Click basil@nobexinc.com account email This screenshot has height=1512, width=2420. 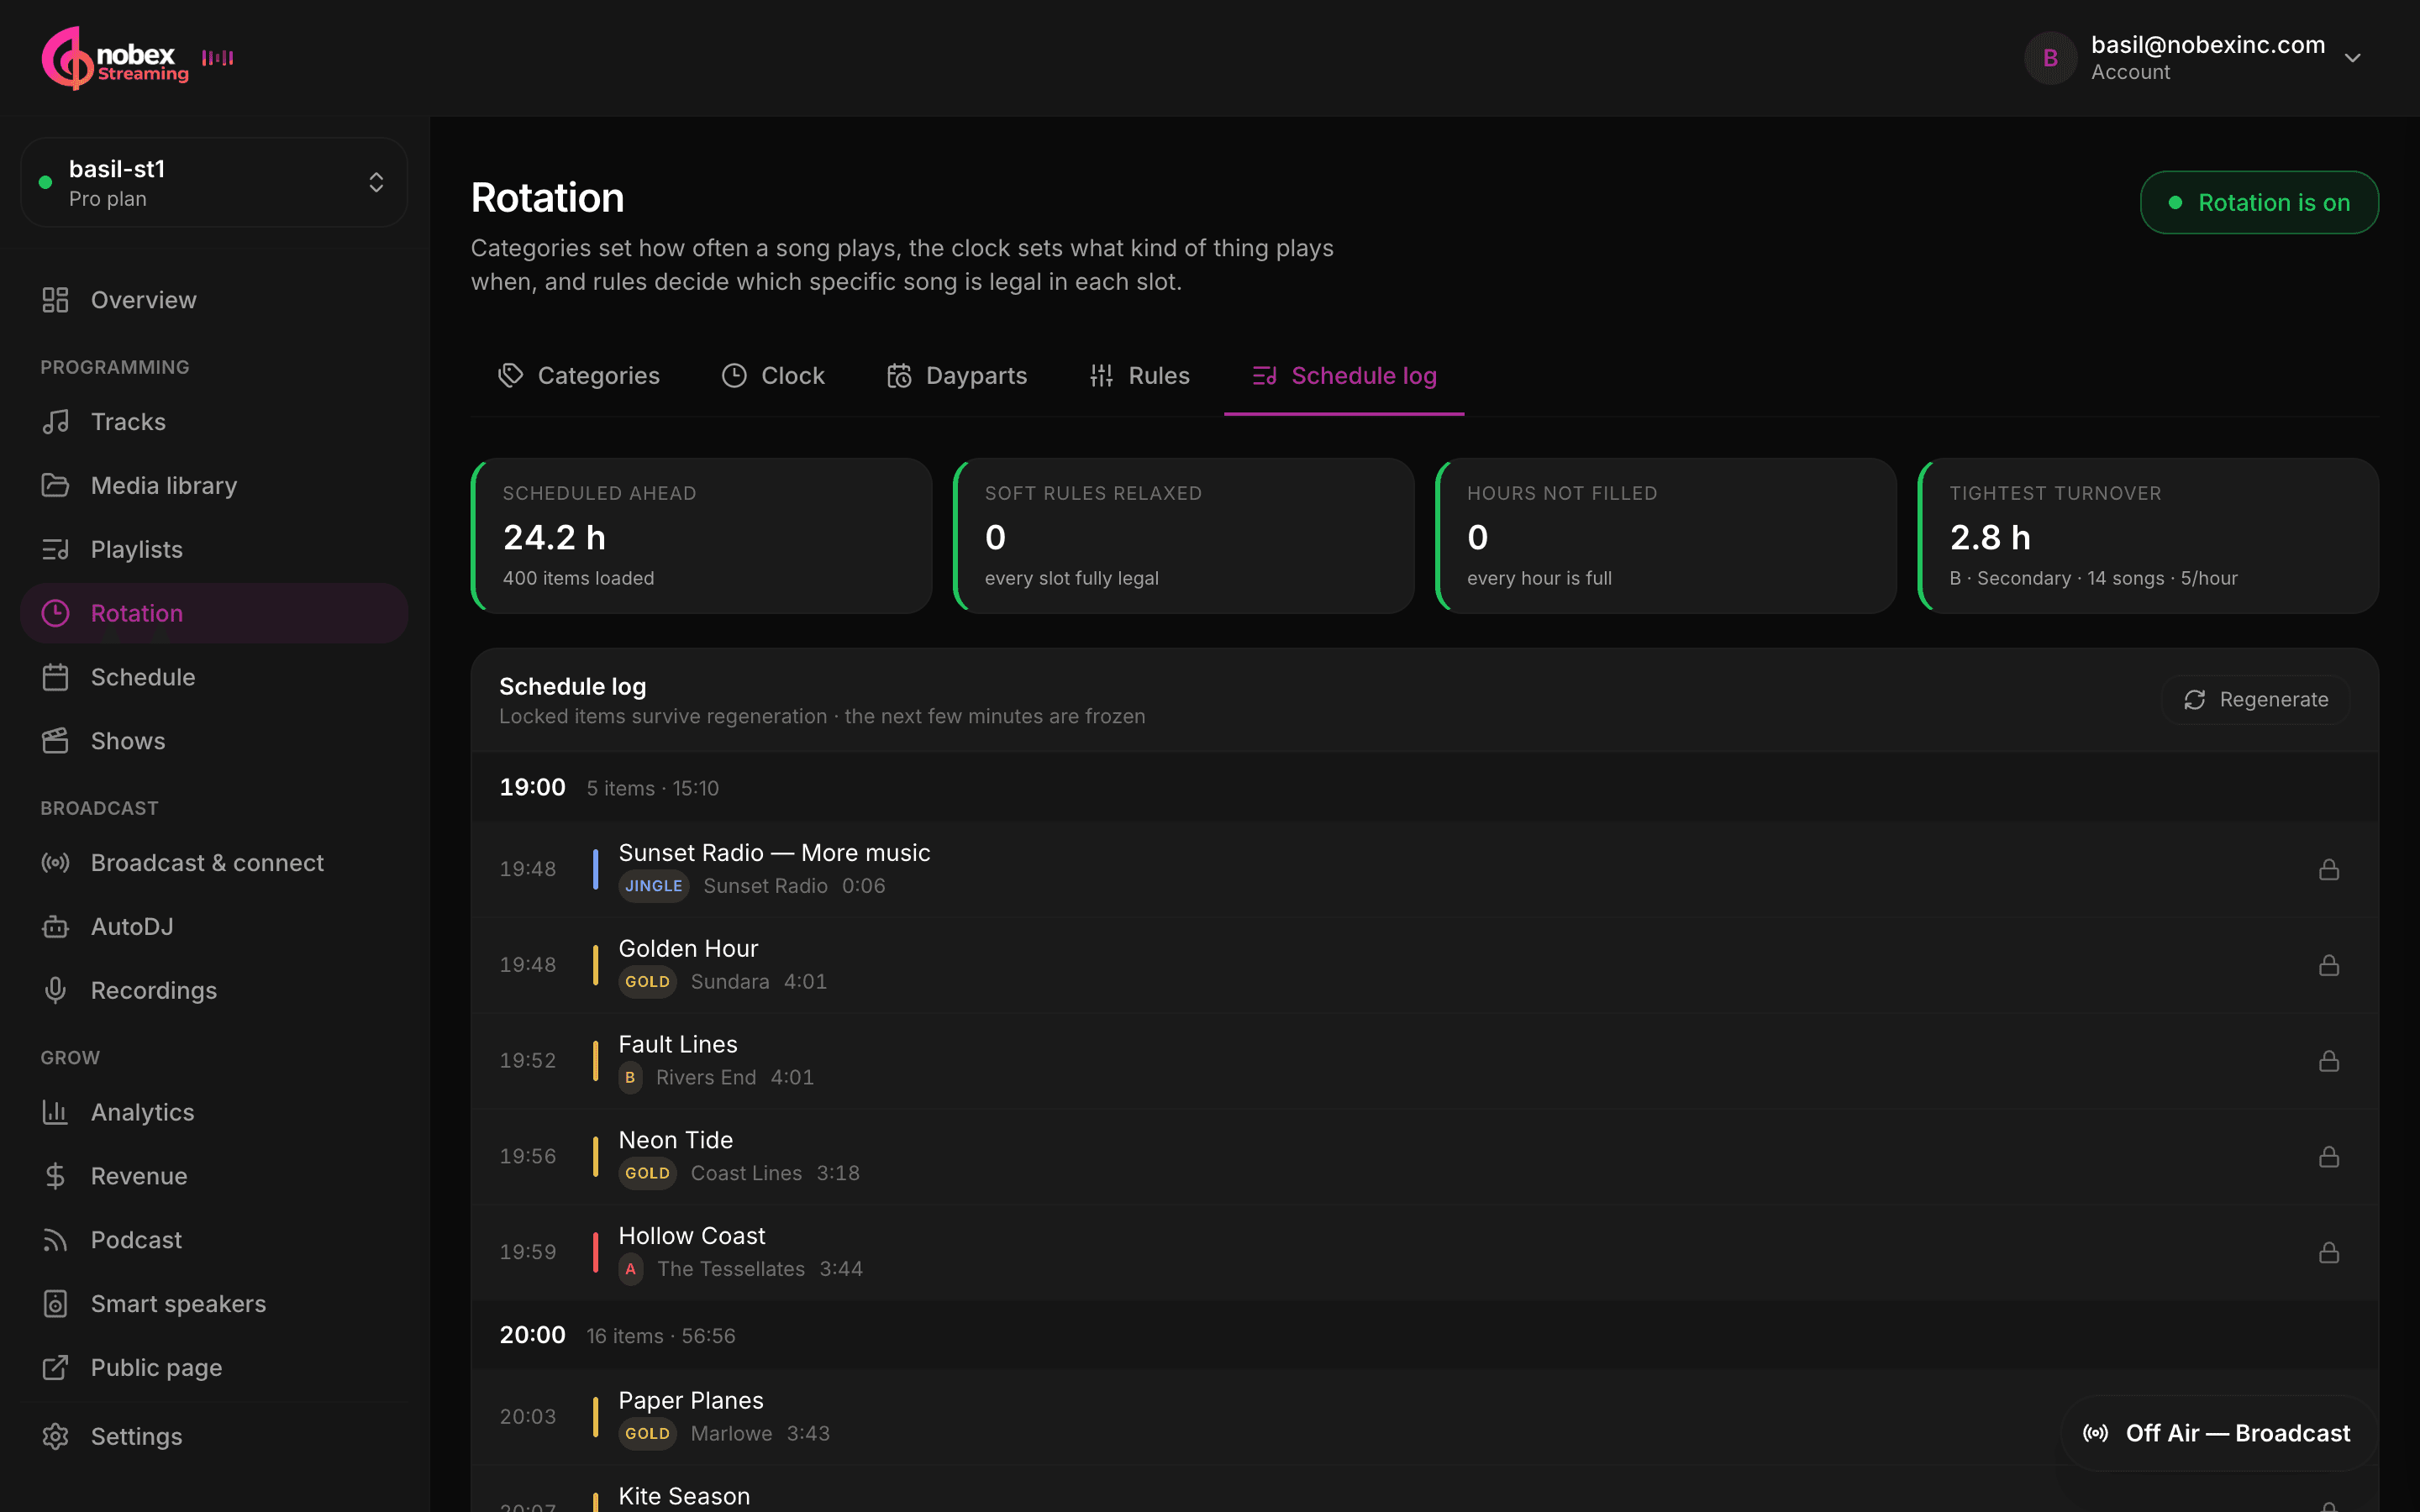point(2208,45)
